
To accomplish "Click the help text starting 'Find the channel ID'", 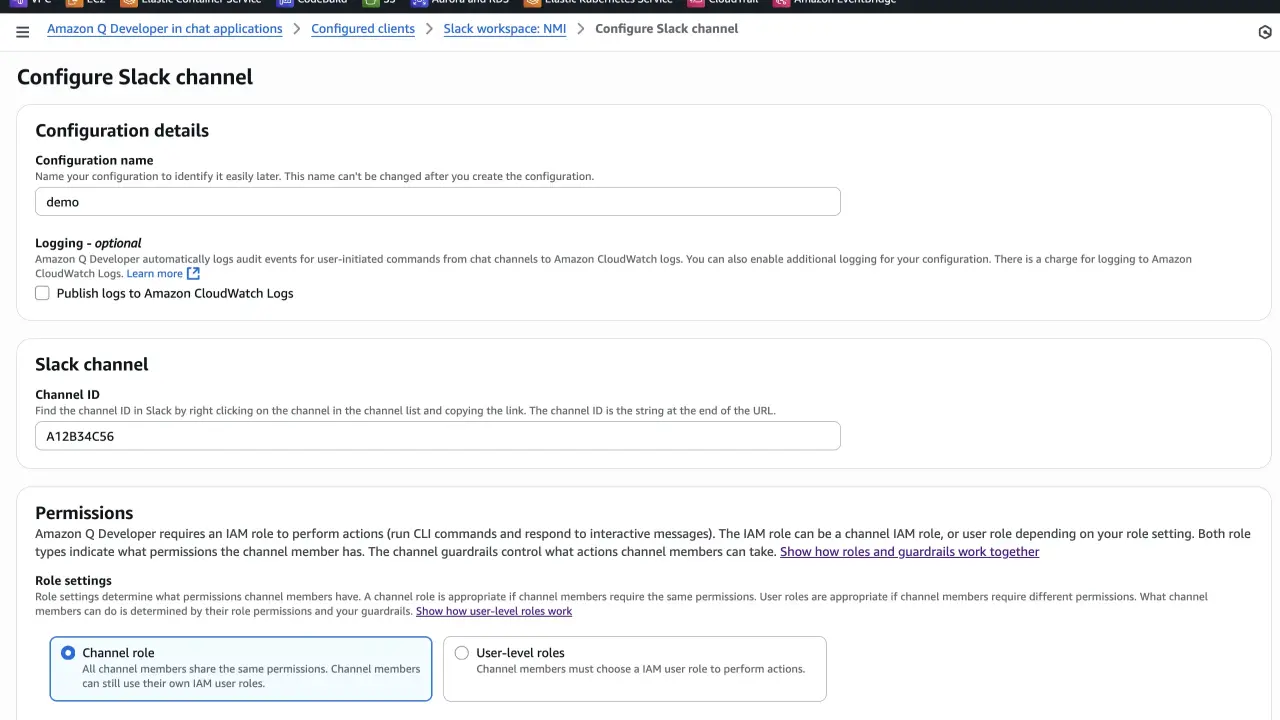I will click(x=405, y=411).
